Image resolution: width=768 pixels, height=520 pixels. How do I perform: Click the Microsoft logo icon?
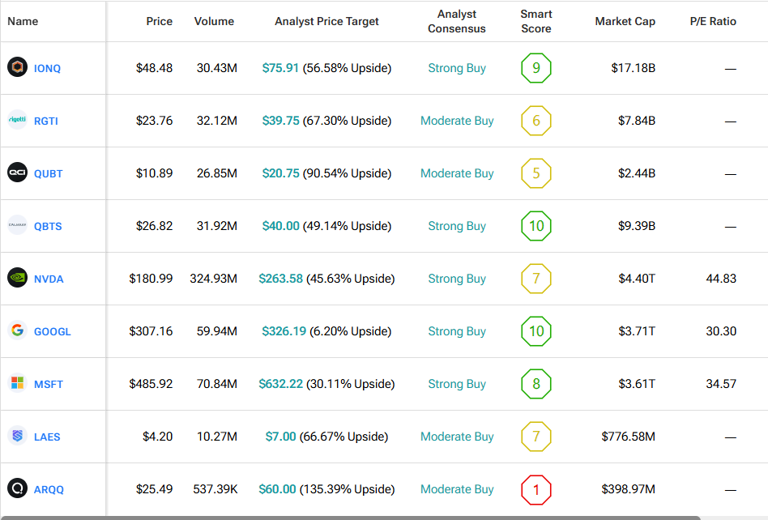coord(17,384)
